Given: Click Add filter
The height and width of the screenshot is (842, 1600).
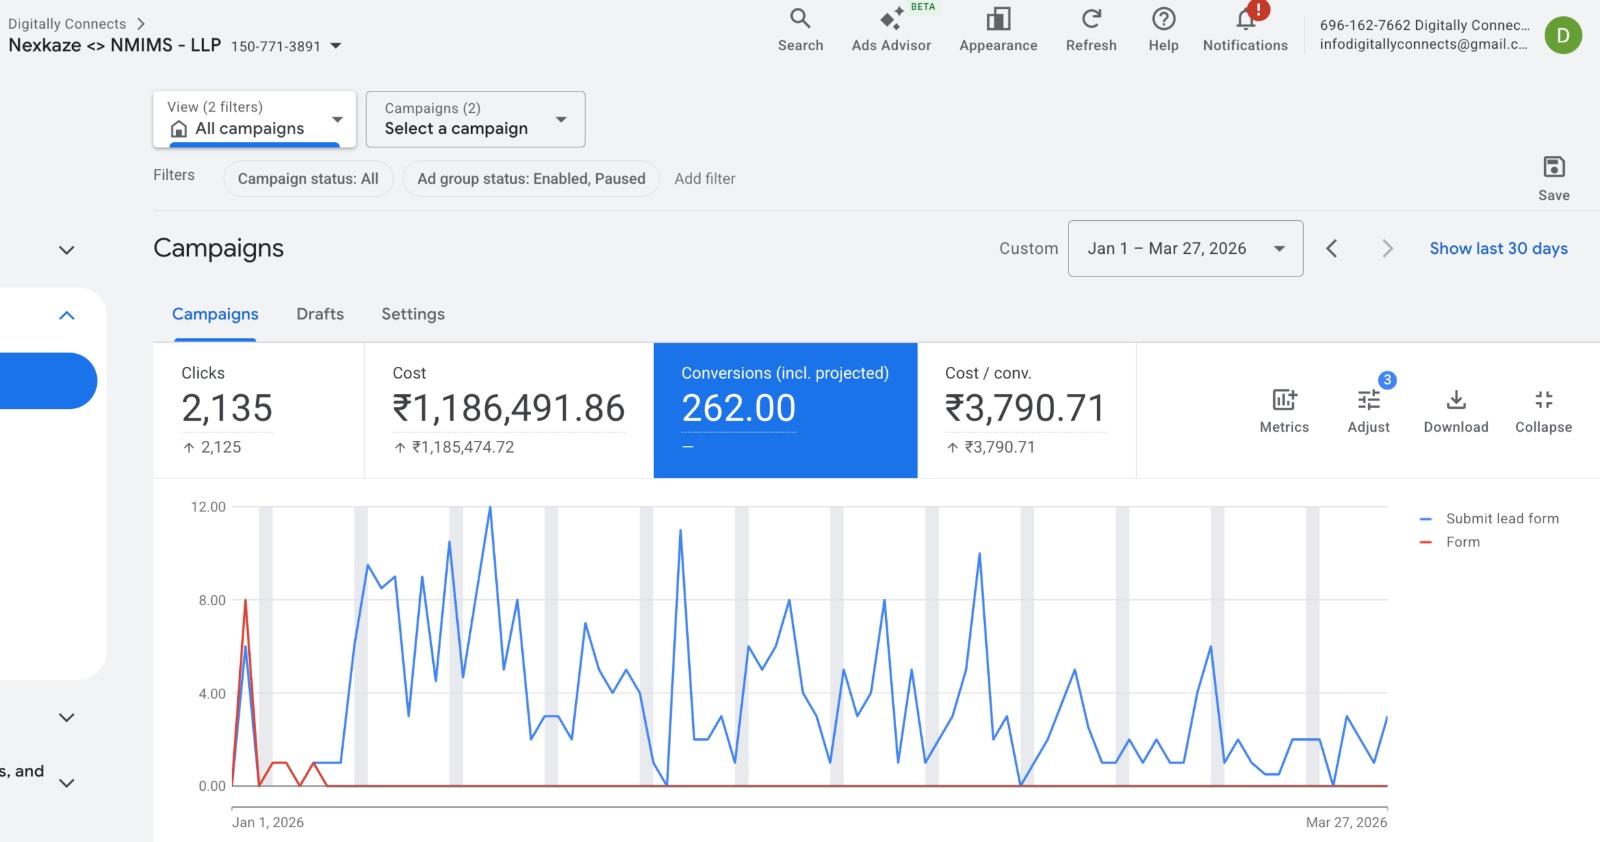Looking at the screenshot, I should pyautogui.click(x=704, y=179).
